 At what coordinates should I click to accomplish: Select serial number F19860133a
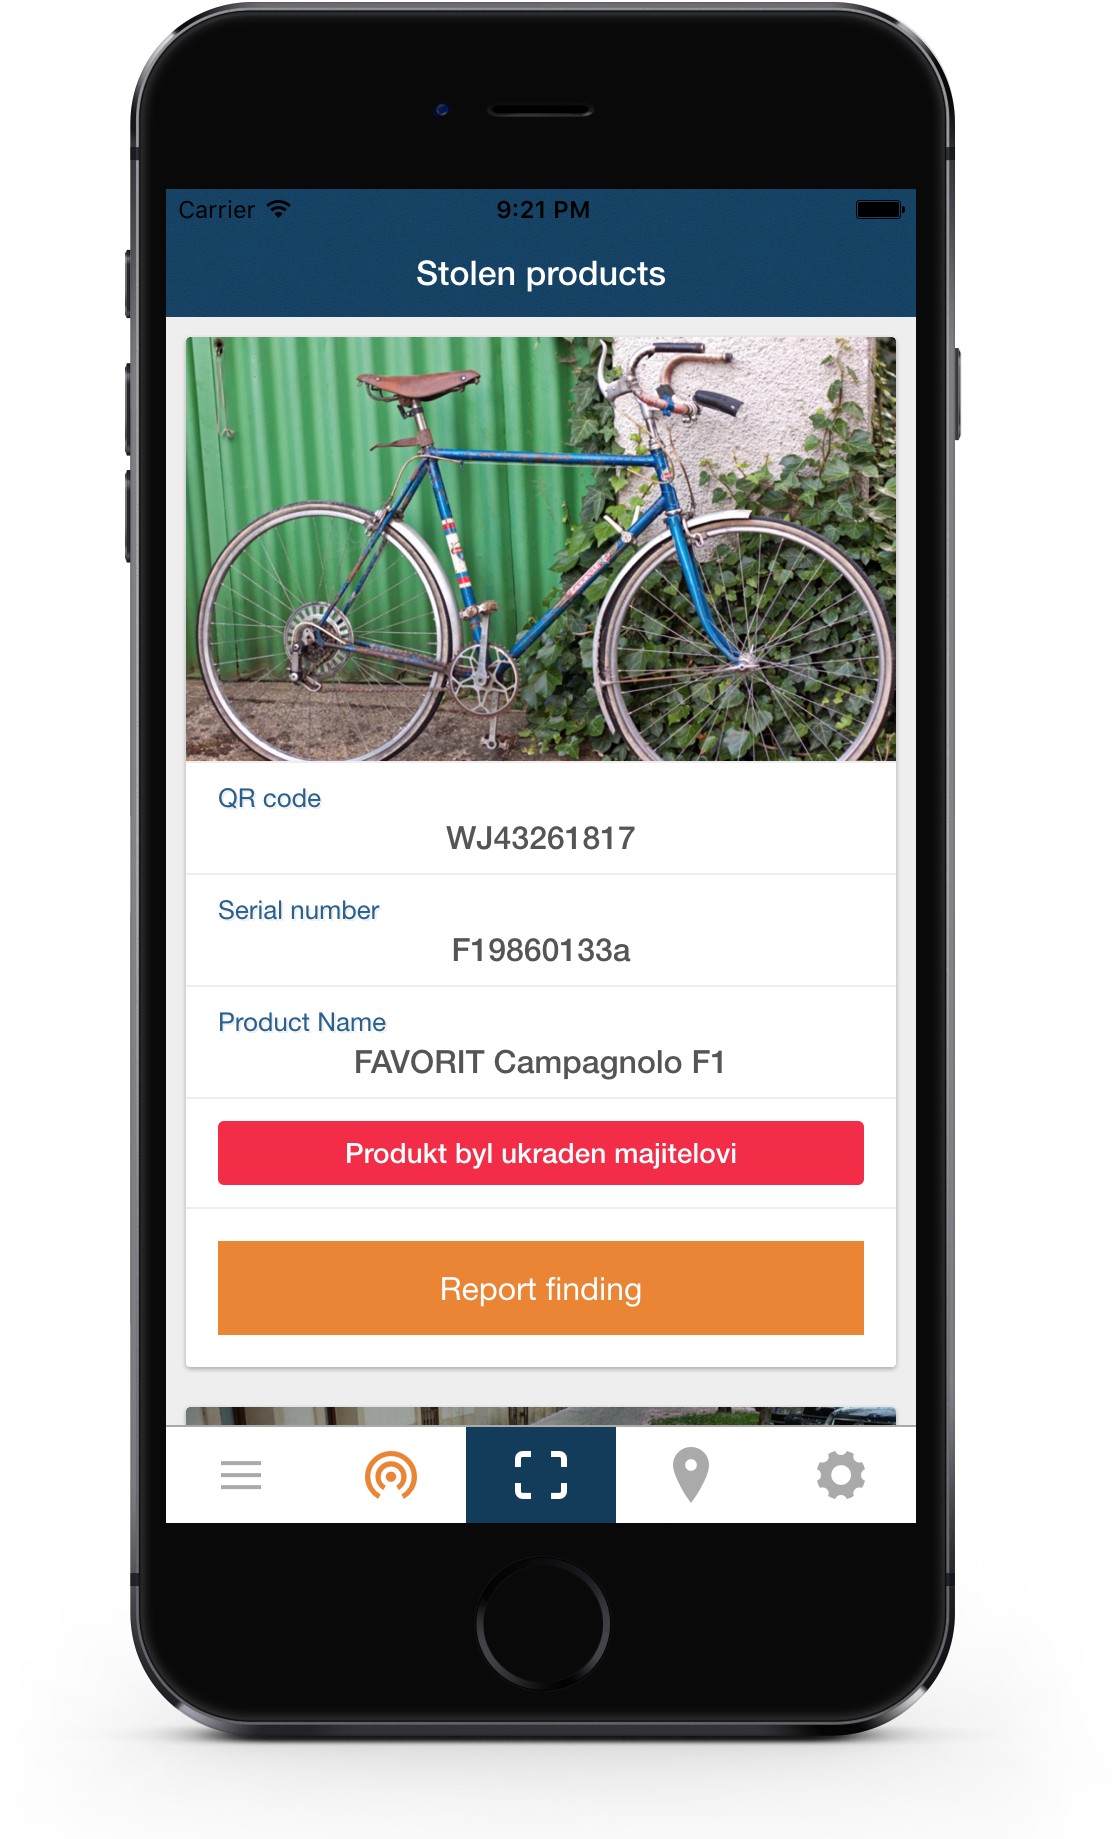[x=541, y=950]
